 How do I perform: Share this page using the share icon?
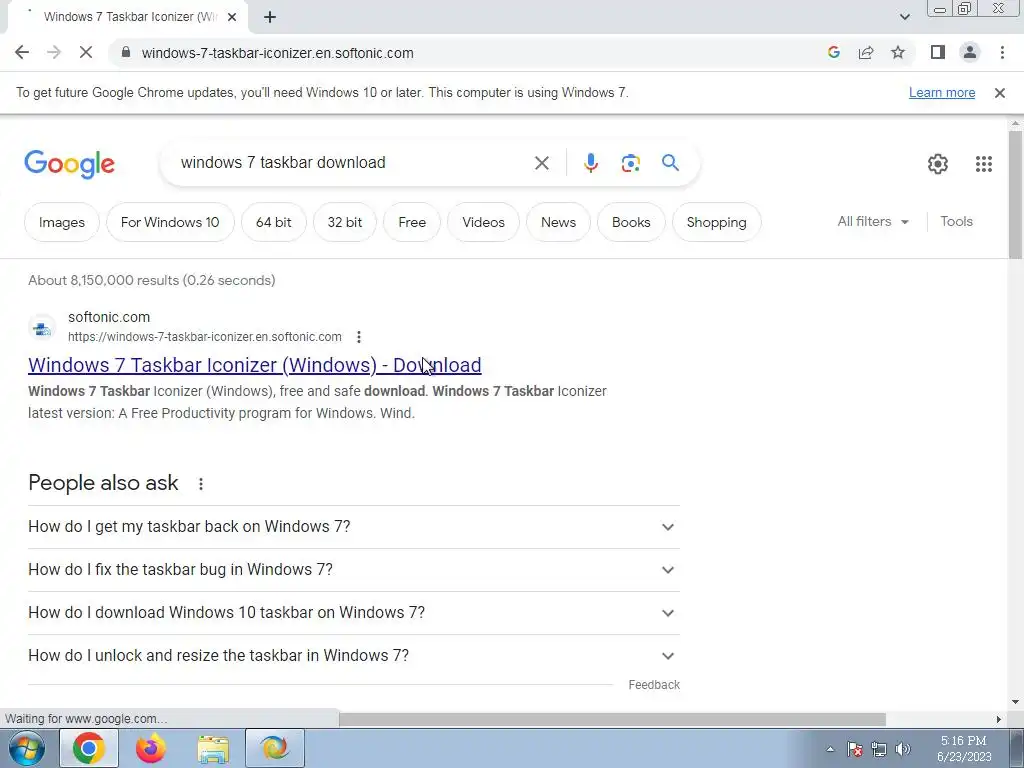point(866,53)
